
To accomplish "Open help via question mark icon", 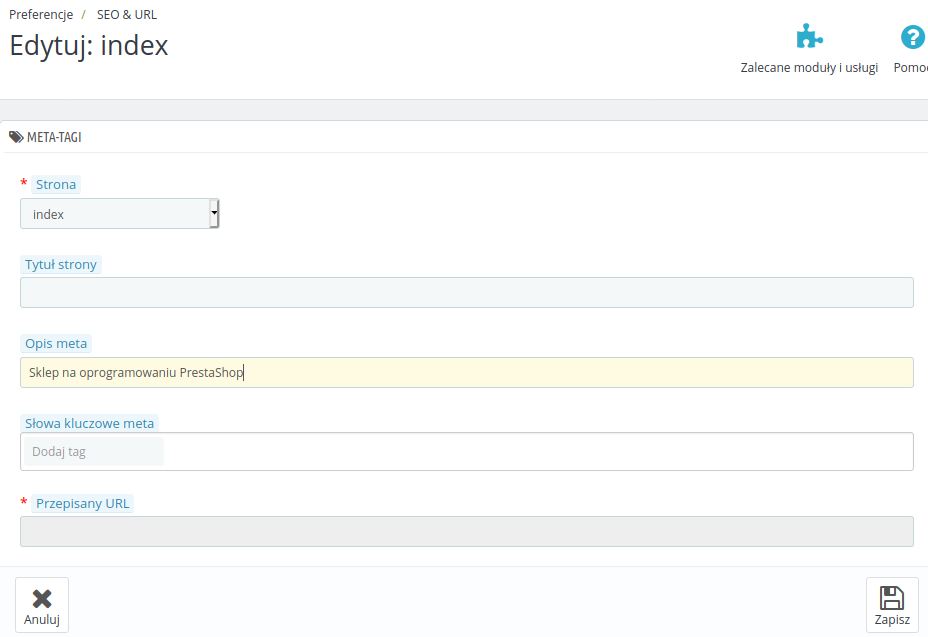I will tap(913, 37).
